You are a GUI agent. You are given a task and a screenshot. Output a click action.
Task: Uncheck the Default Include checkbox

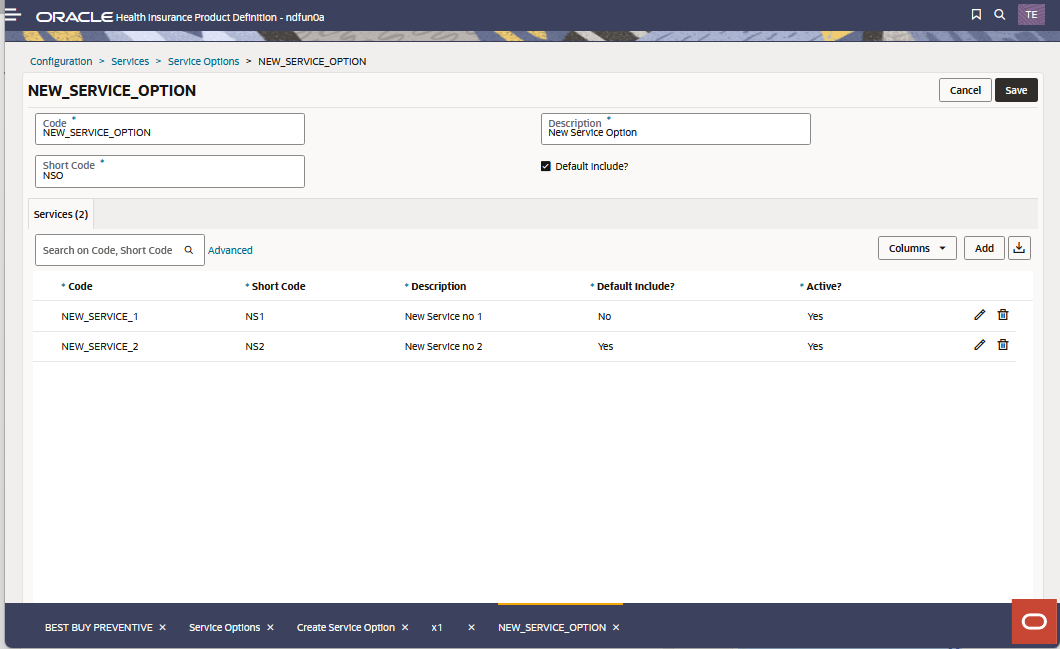pos(545,166)
